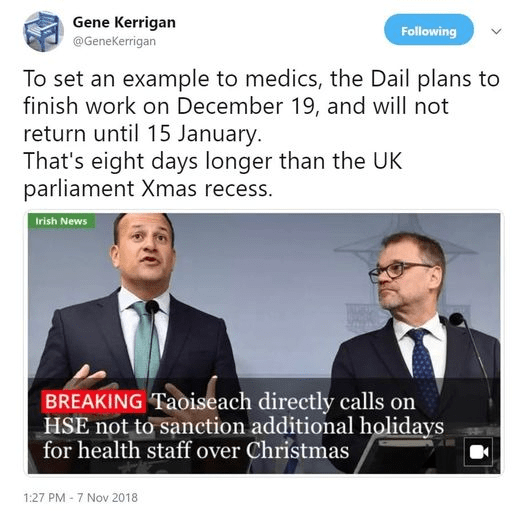
Task: Click the words 'December 19' in tweet
Action: pos(246,106)
